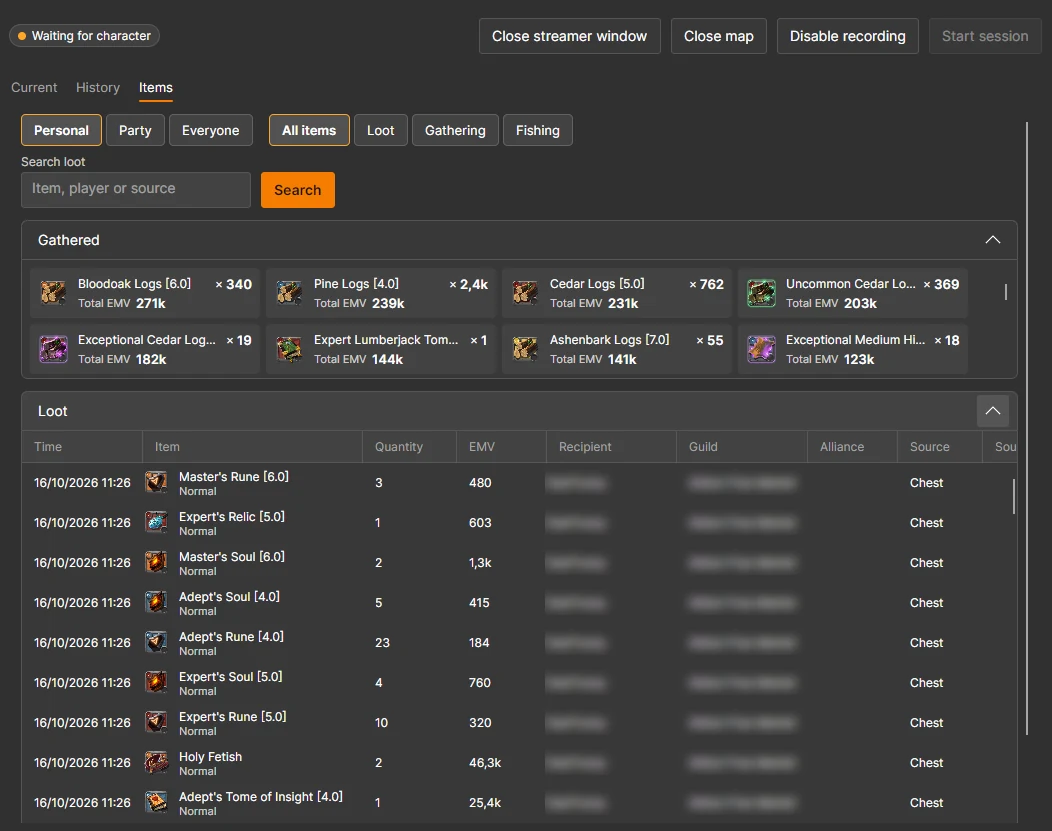Click the Close map button
Screen dimensions: 1052x831
click(x=719, y=36)
